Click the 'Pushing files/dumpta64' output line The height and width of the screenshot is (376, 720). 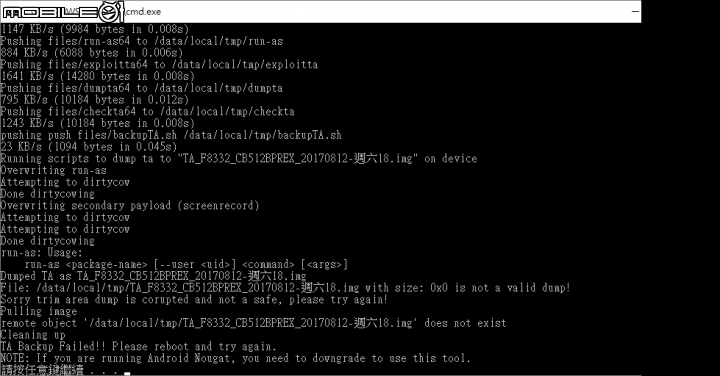click(141, 88)
